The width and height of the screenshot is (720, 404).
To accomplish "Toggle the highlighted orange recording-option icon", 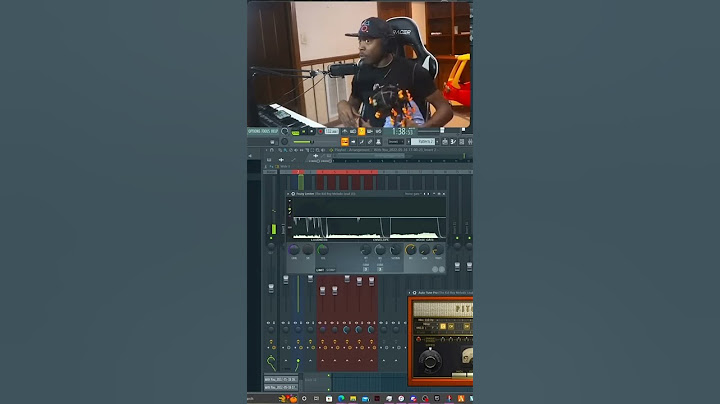I will pos(361,131).
